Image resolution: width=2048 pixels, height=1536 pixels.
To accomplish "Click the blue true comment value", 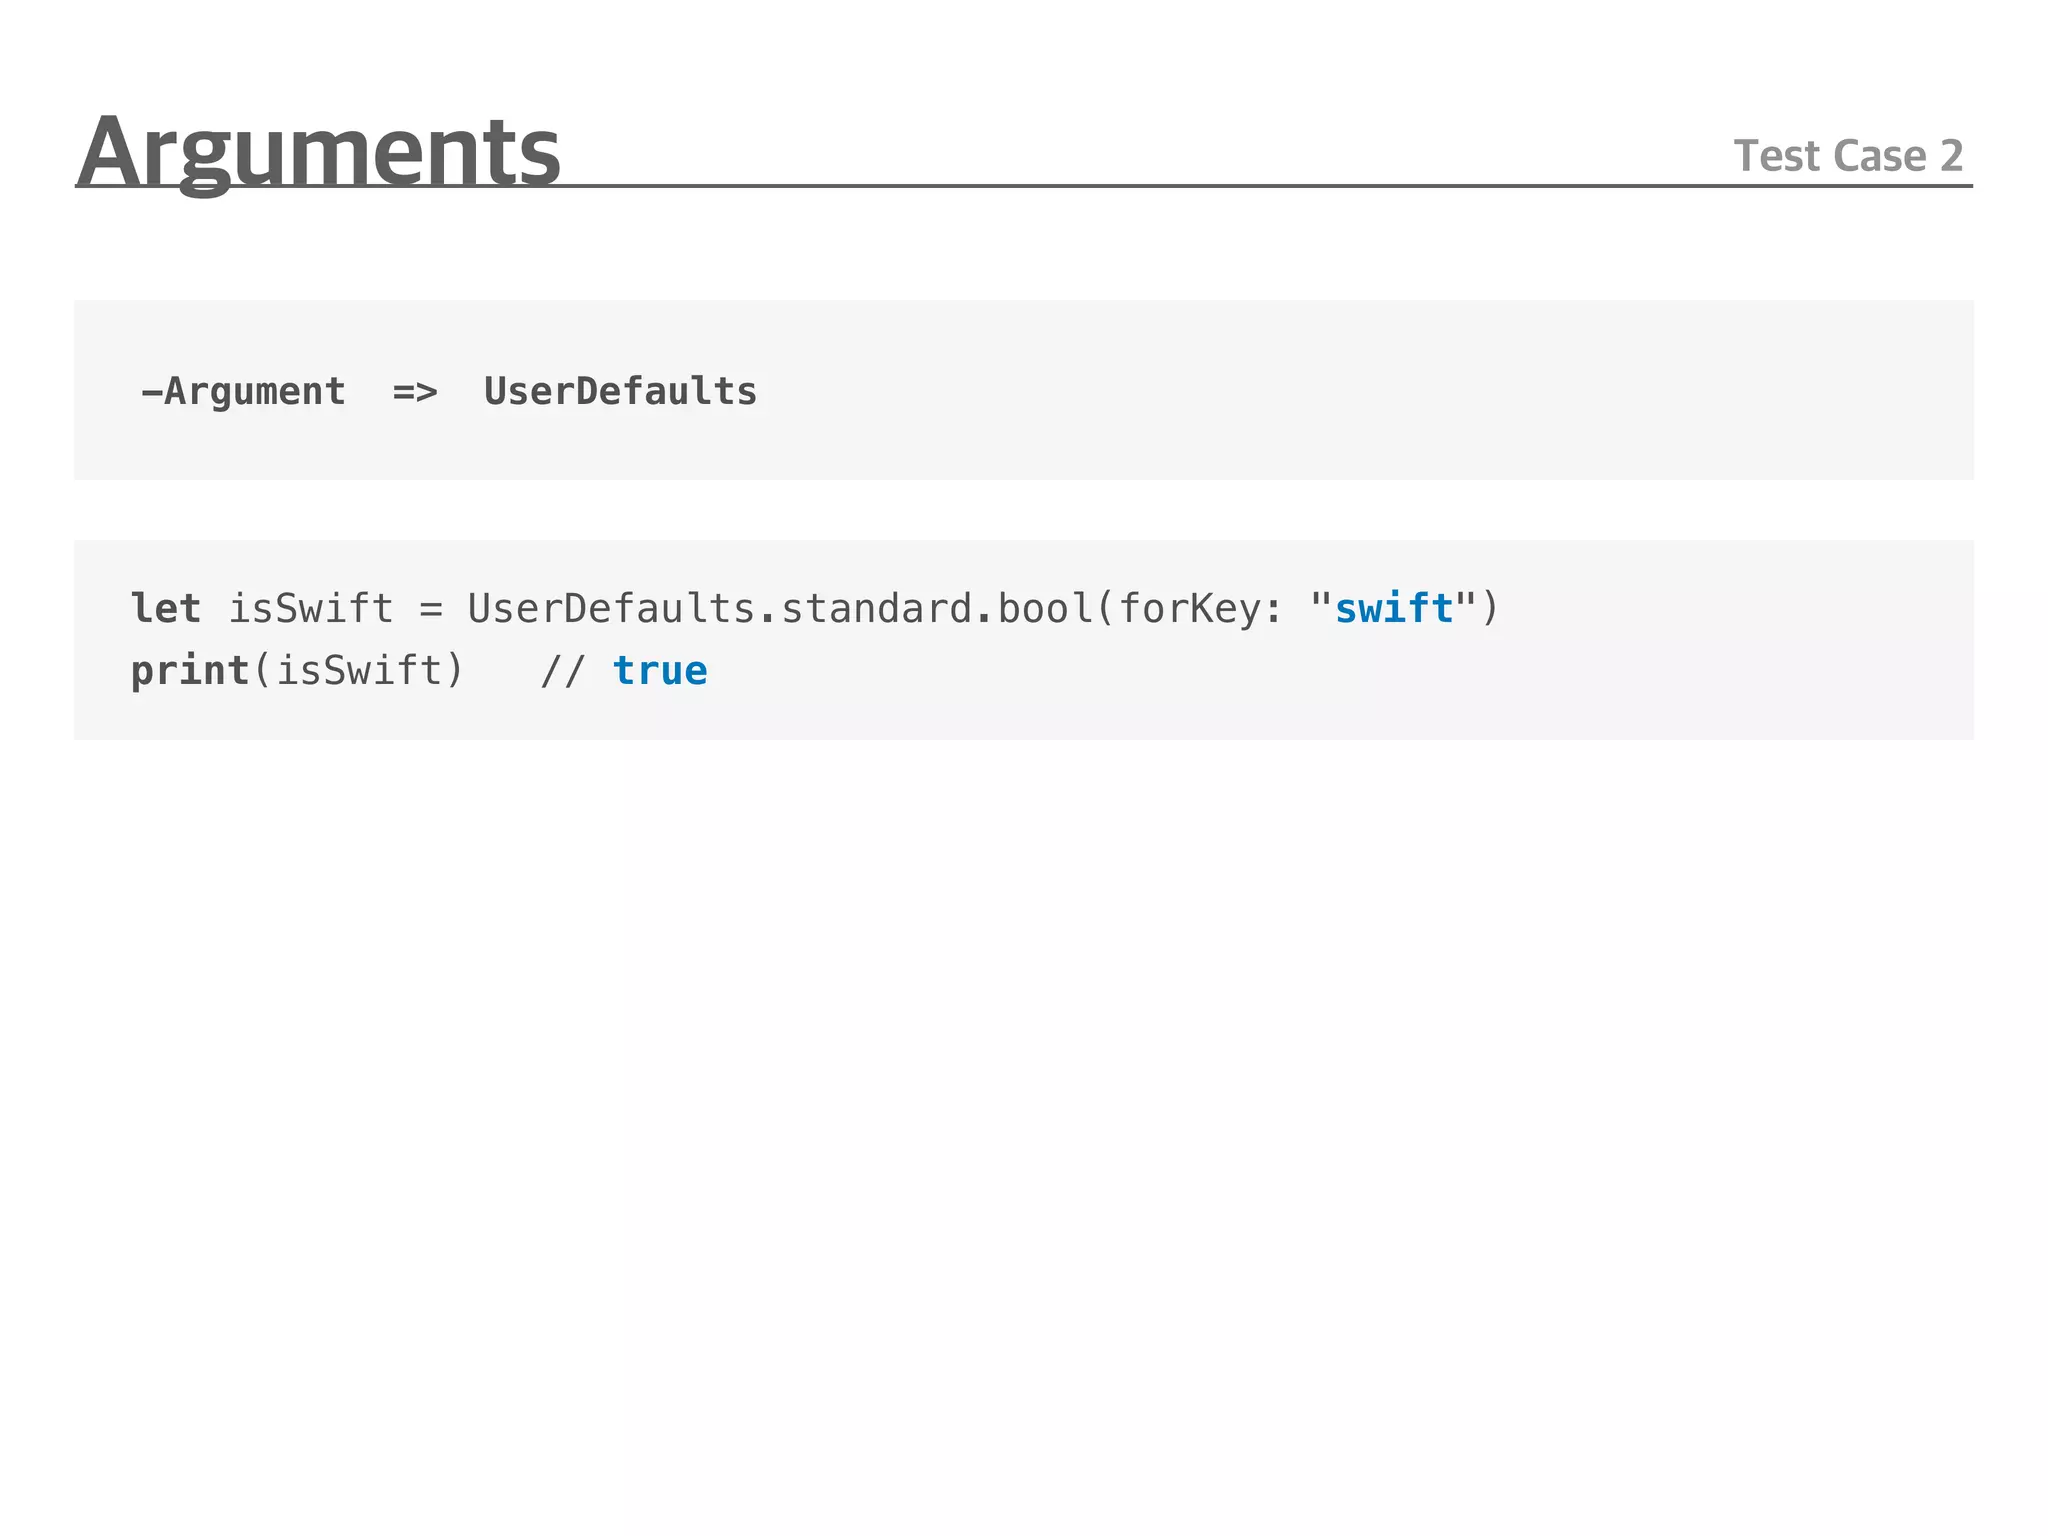I will [x=660, y=670].
